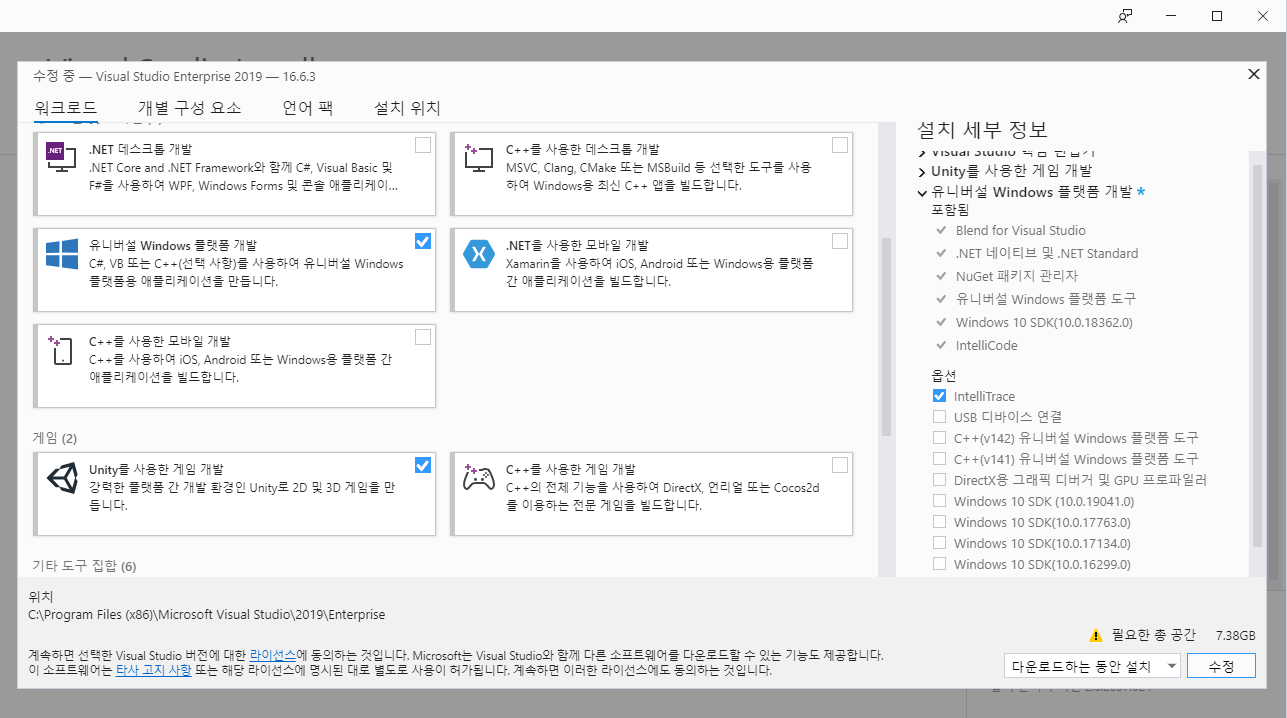Click the Xamarin icon for .NET mobile development

point(479,254)
